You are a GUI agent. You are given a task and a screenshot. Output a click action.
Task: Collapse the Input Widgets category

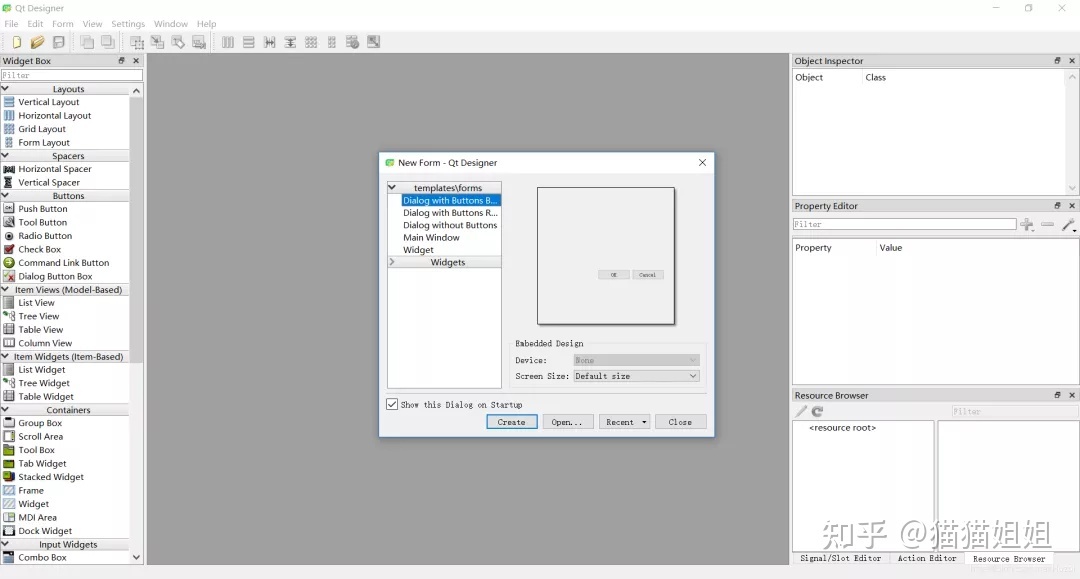[6, 544]
